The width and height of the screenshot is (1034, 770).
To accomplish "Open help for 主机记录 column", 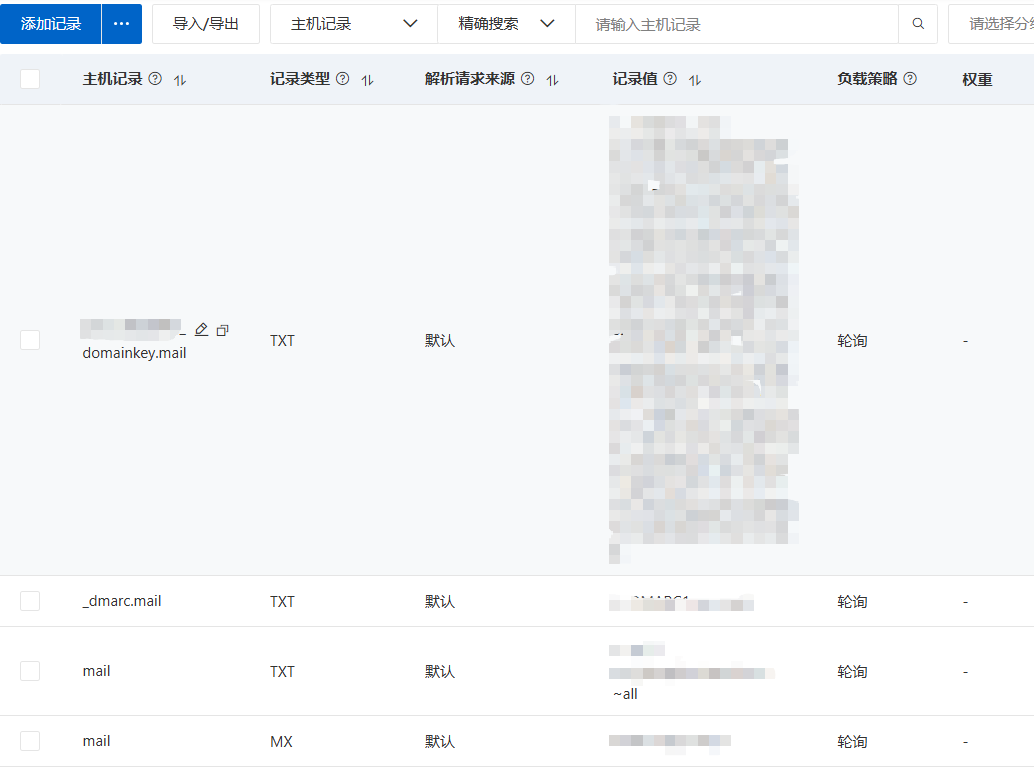I will (155, 79).
